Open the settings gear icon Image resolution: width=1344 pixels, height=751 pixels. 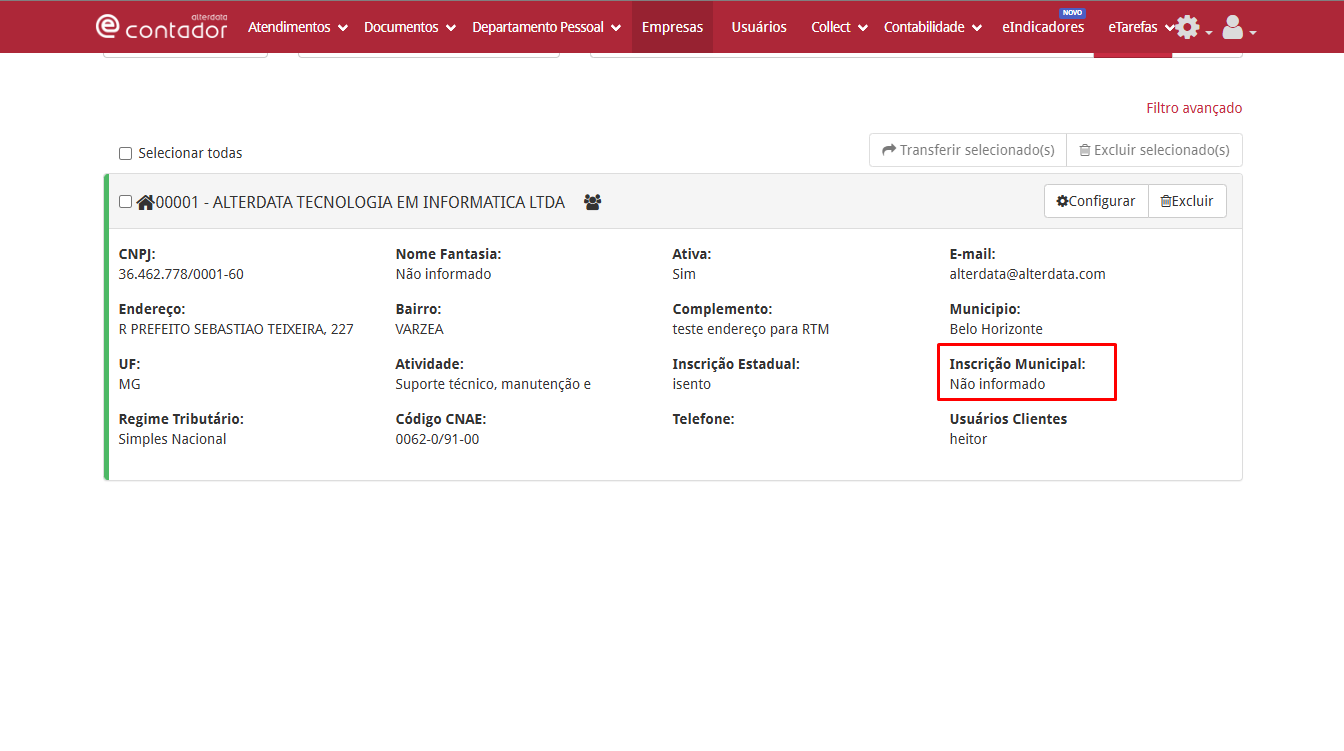pyautogui.click(x=1187, y=27)
